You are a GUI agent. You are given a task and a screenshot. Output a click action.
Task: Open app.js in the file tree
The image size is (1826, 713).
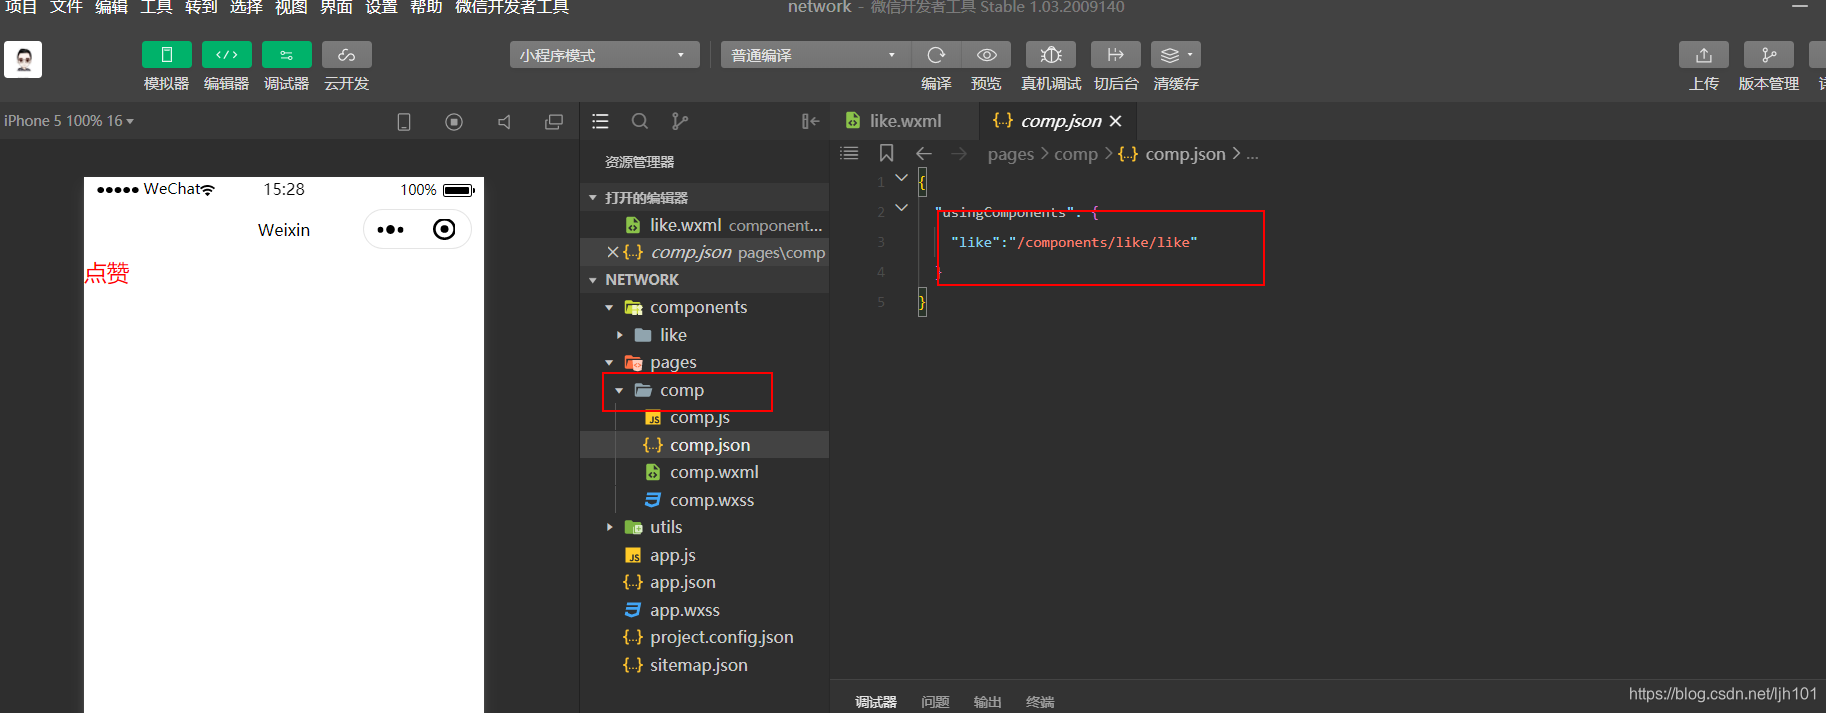[704, 555]
